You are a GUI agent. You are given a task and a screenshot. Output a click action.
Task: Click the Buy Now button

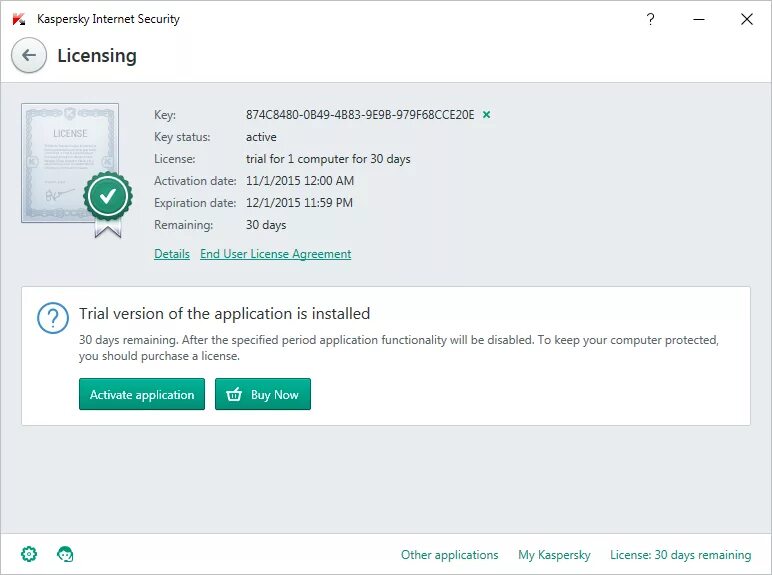pos(263,394)
